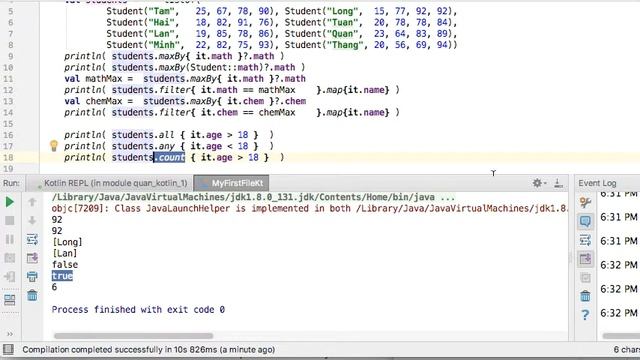640x360 pixels.
Task: Click the java binary path line in console
Action: 253,198
